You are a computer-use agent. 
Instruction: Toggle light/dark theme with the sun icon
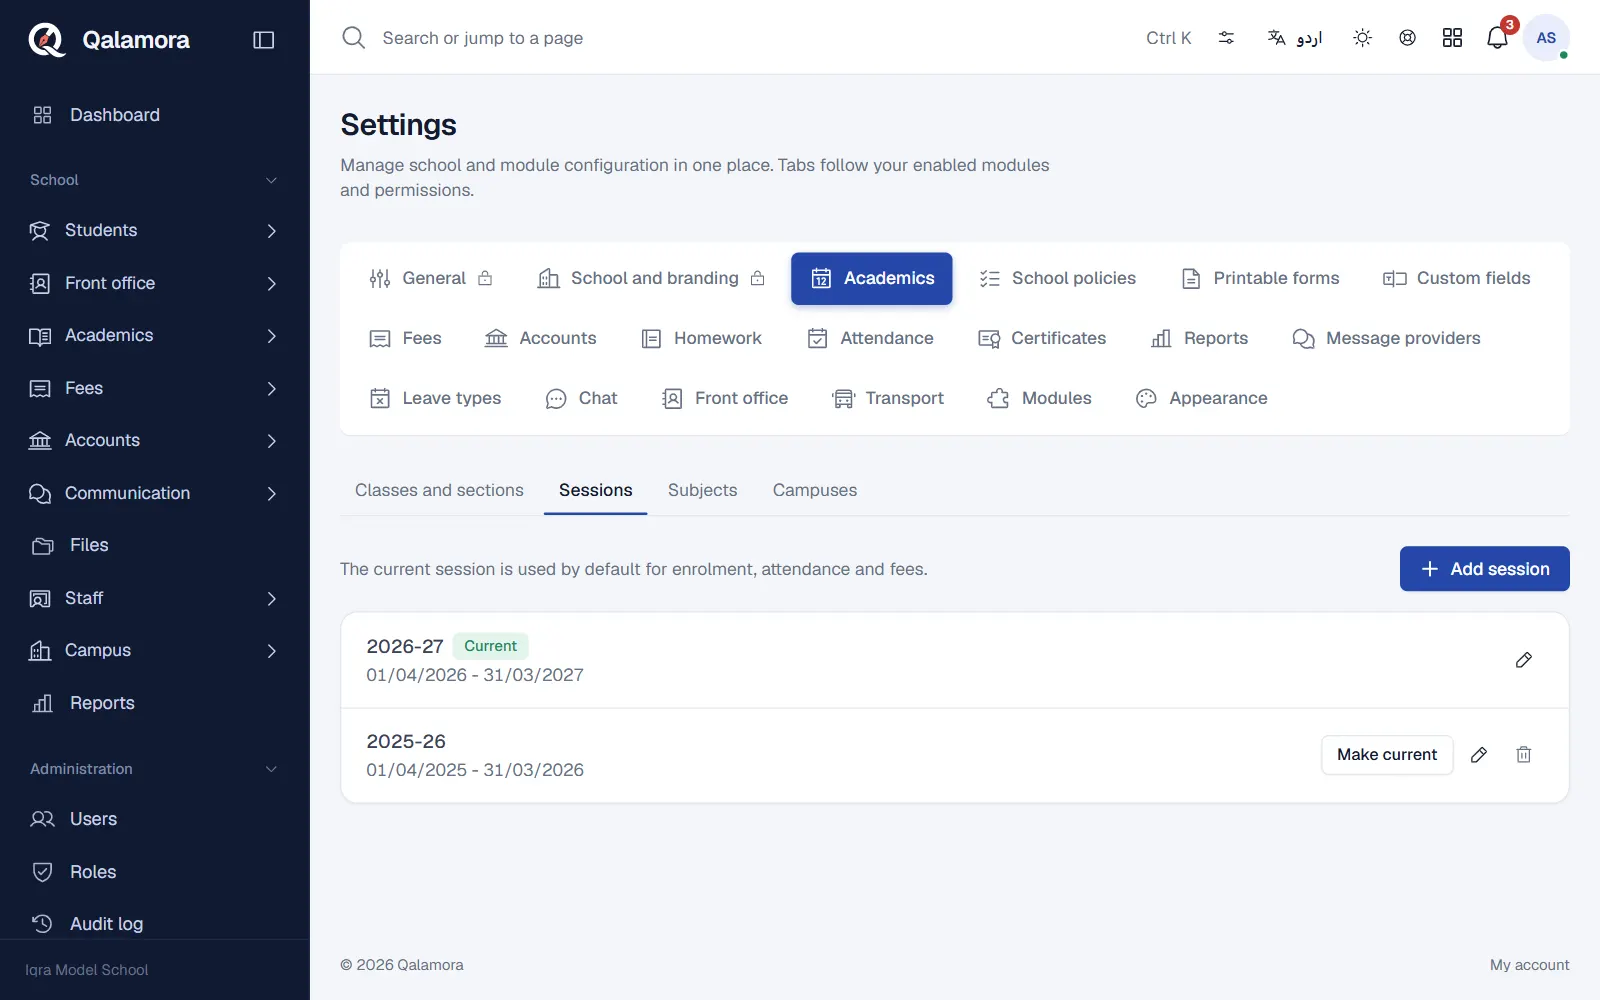click(x=1362, y=38)
